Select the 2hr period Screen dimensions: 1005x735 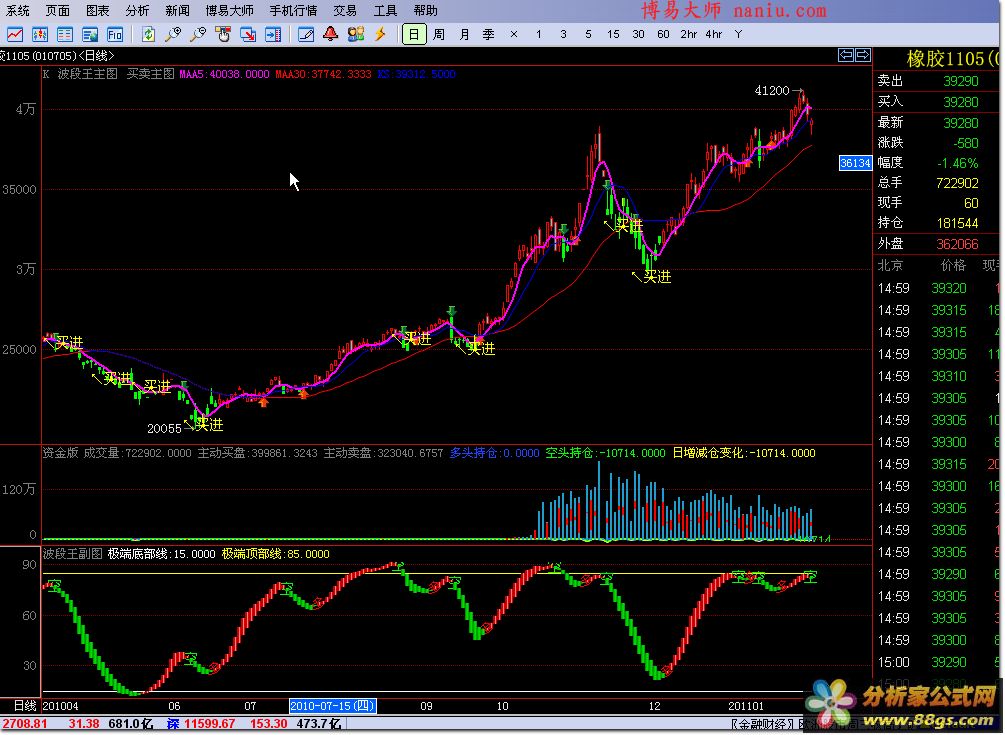click(x=688, y=35)
